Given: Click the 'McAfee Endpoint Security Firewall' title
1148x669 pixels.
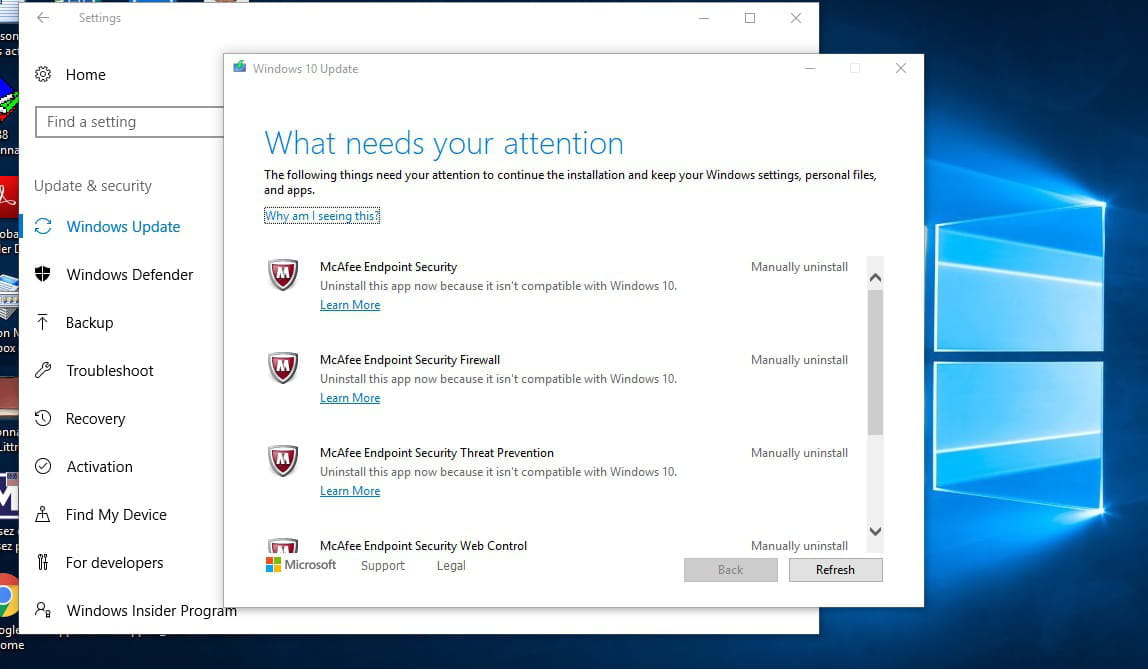Looking at the screenshot, I should pyautogui.click(x=410, y=359).
